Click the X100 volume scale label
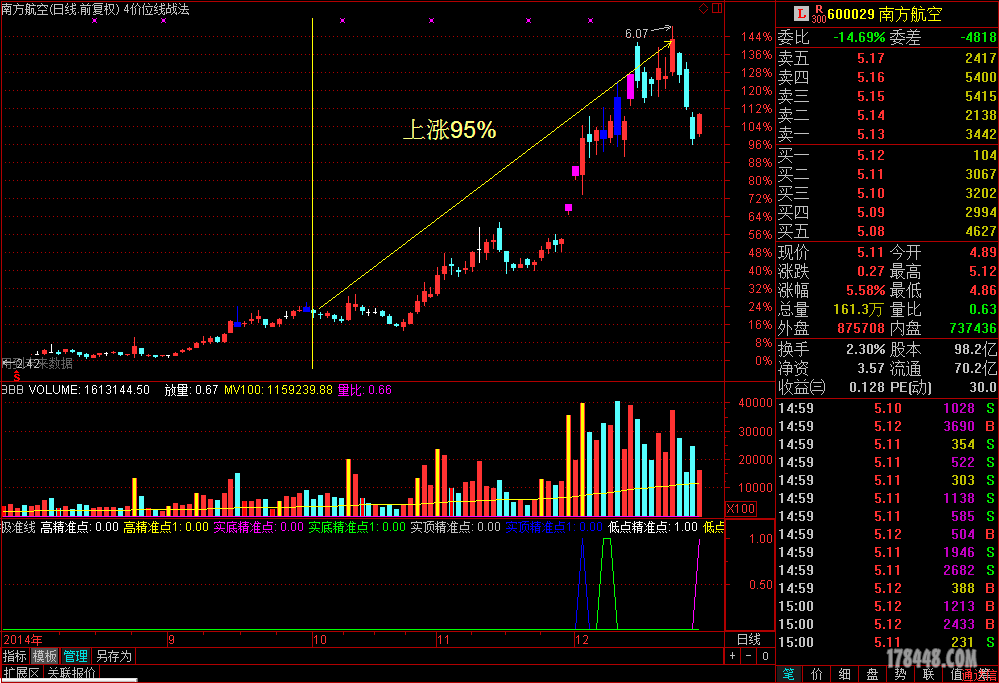The image size is (999, 683). (739, 508)
